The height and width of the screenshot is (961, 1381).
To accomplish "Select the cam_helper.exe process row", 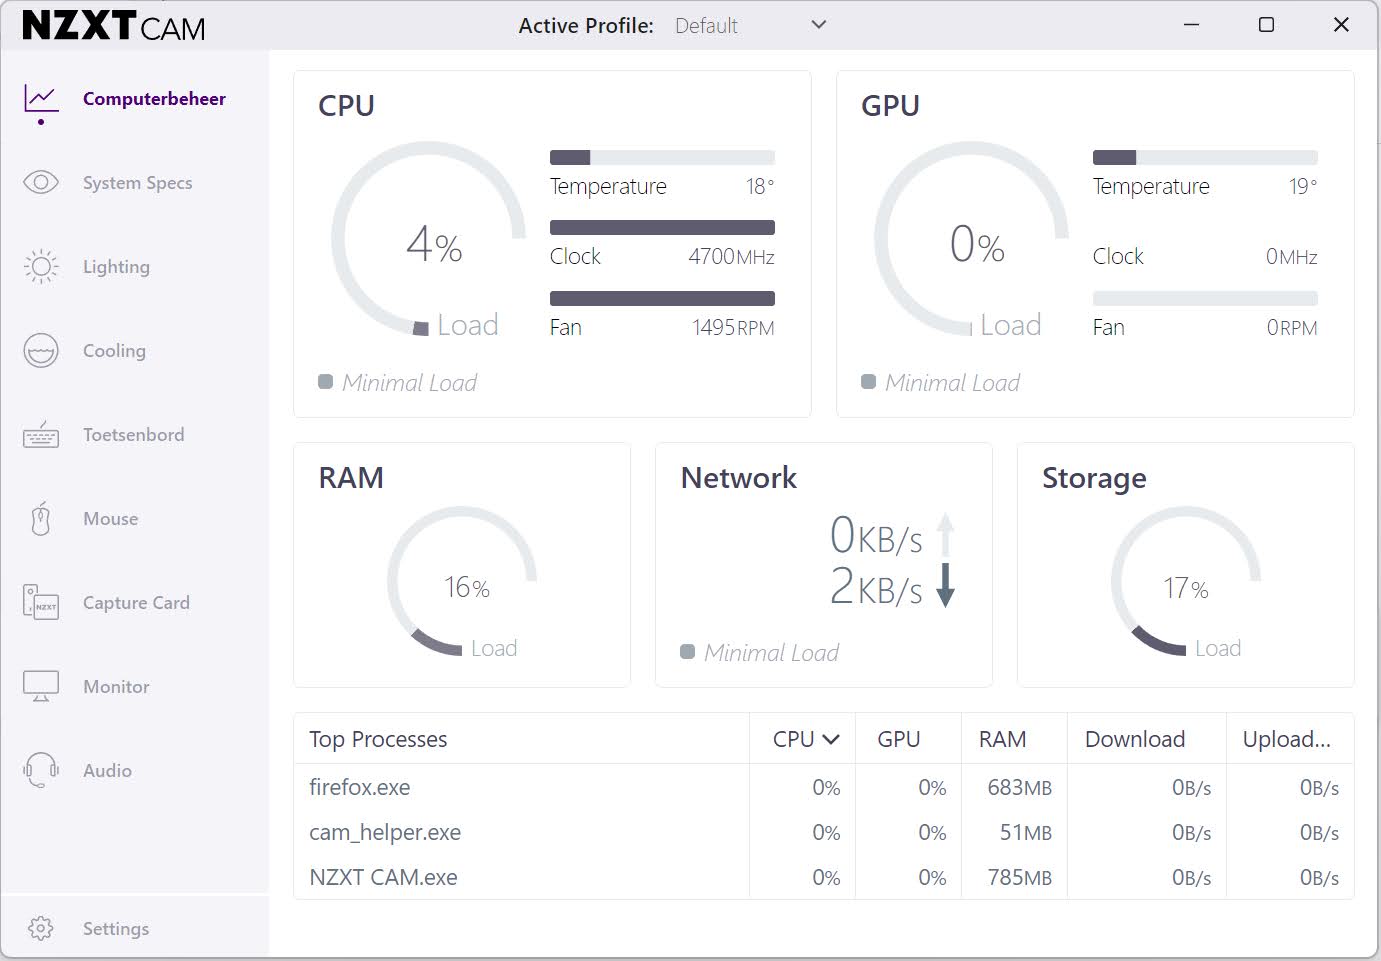I will [x=823, y=832].
